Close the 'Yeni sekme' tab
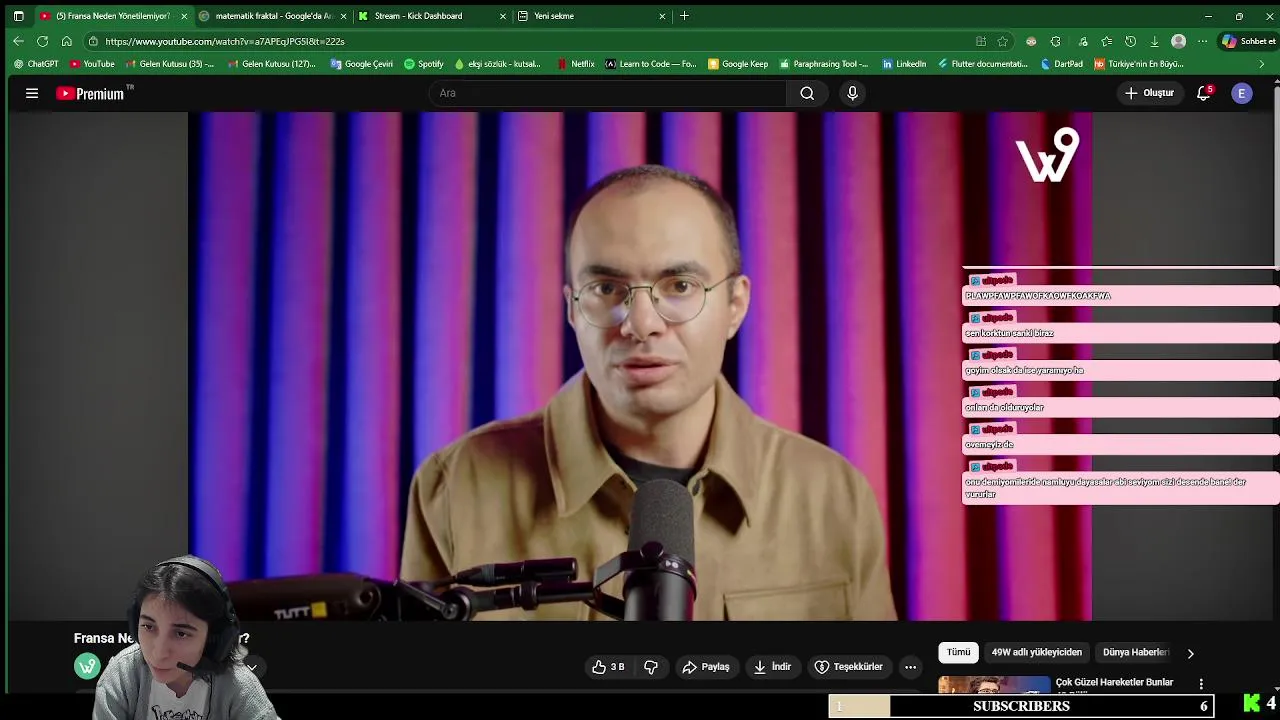1280x720 pixels. pos(661,16)
